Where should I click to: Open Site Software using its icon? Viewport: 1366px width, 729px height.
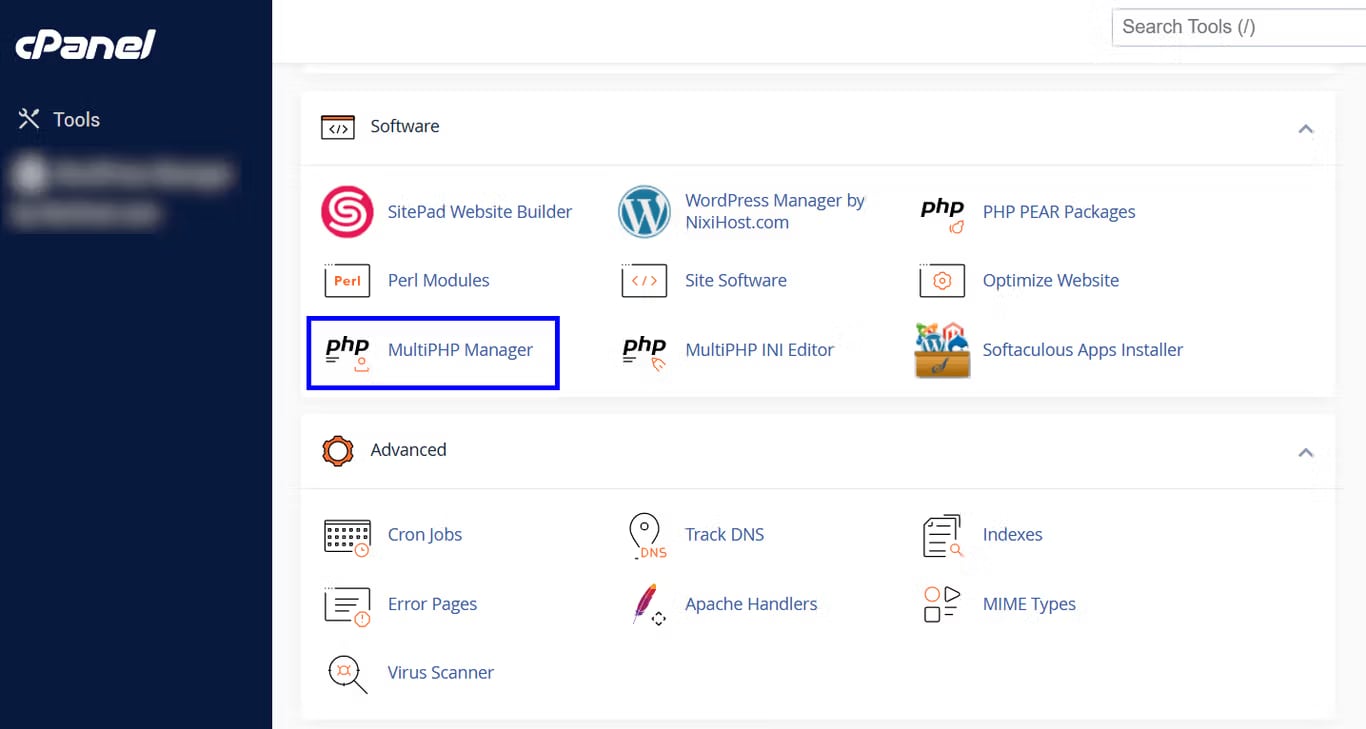644,281
